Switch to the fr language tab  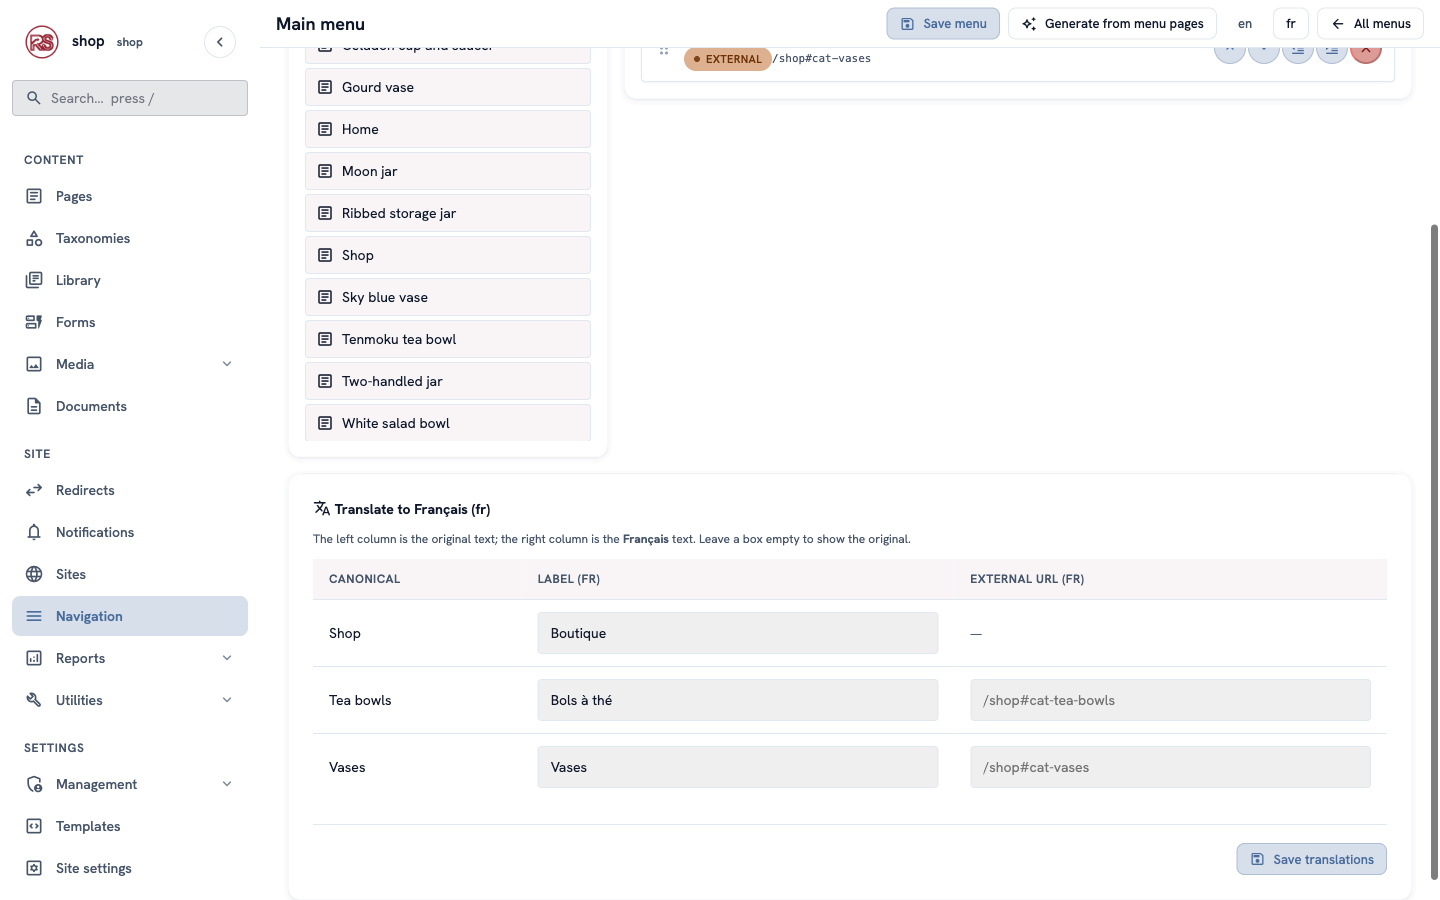pyautogui.click(x=1291, y=24)
